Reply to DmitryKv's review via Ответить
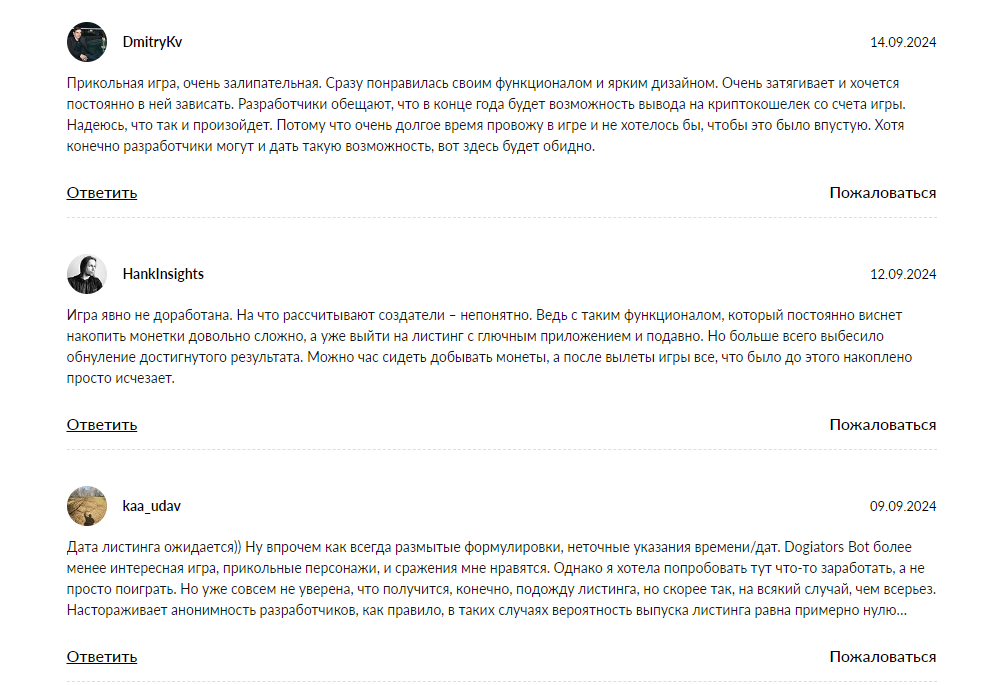 click(x=102, y=193)
